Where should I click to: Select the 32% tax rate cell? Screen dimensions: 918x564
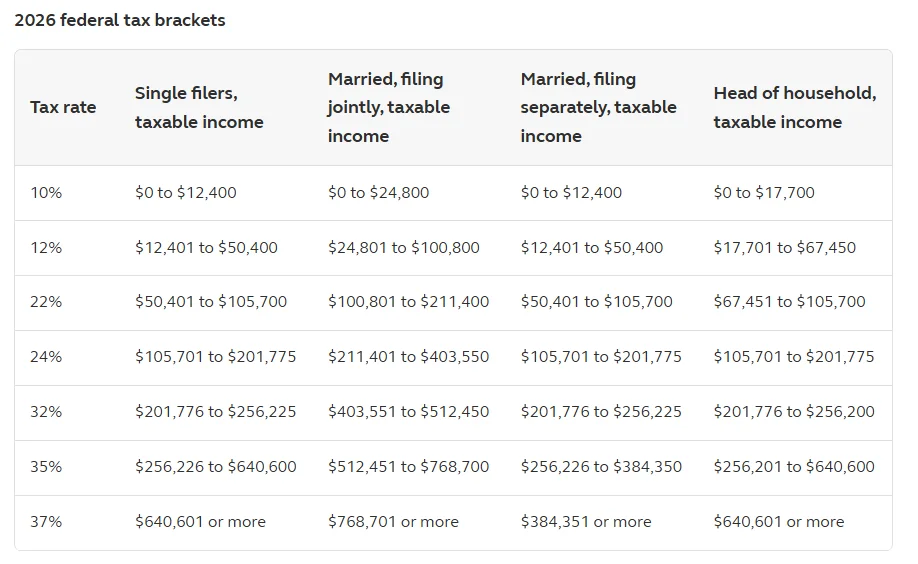(x=46, y=411)
